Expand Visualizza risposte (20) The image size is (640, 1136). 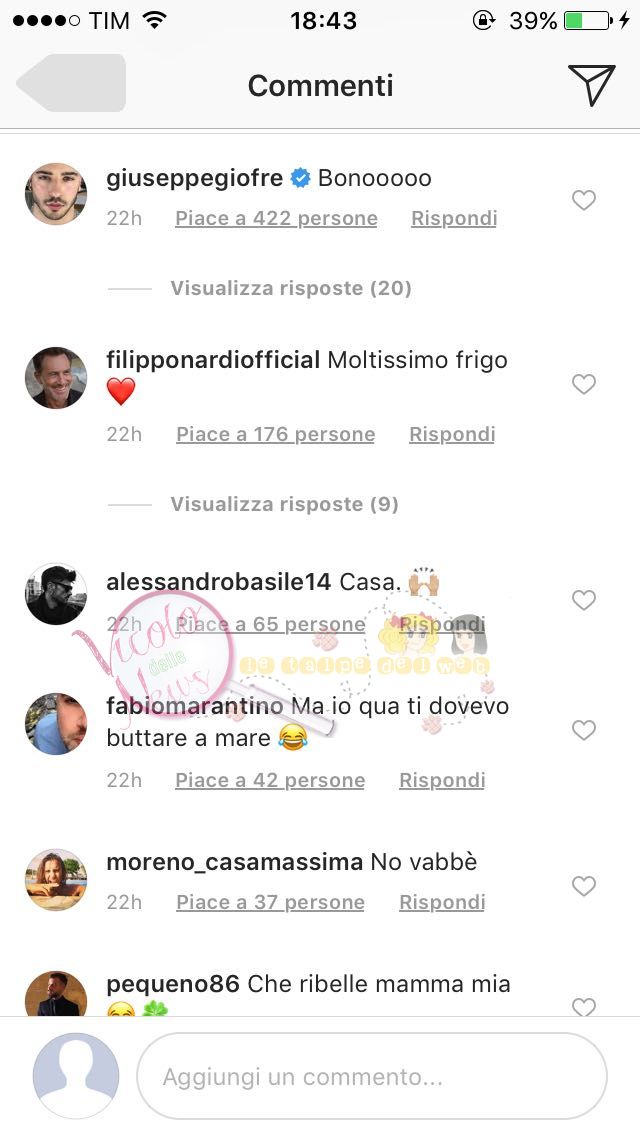[x=291, y=288]
